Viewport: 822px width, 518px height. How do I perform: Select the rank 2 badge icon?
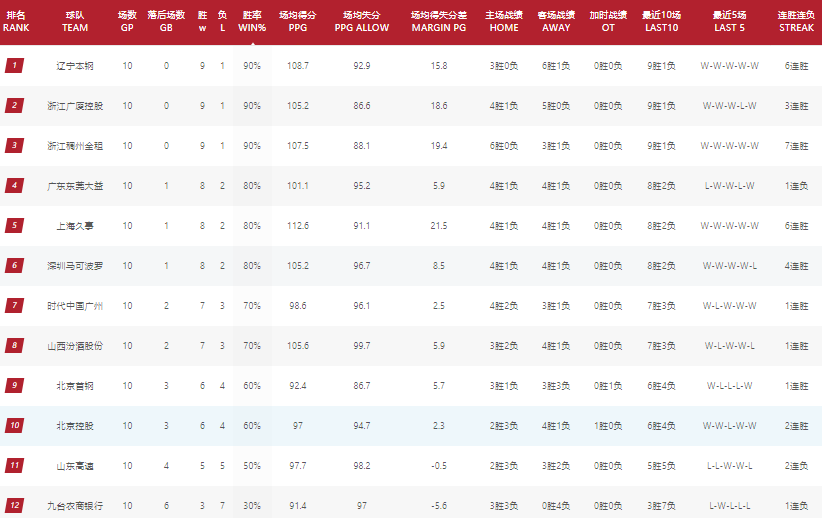click(x=15, y=105)
